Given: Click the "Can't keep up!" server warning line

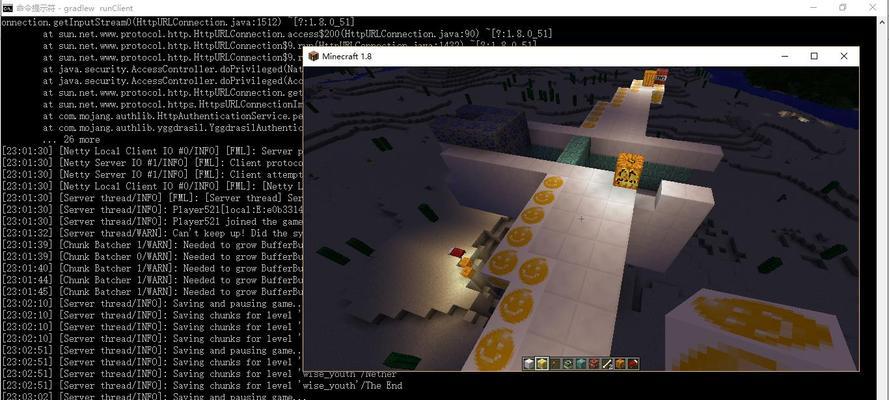Looking at the screenshot, I should click(x=153, y=233).
